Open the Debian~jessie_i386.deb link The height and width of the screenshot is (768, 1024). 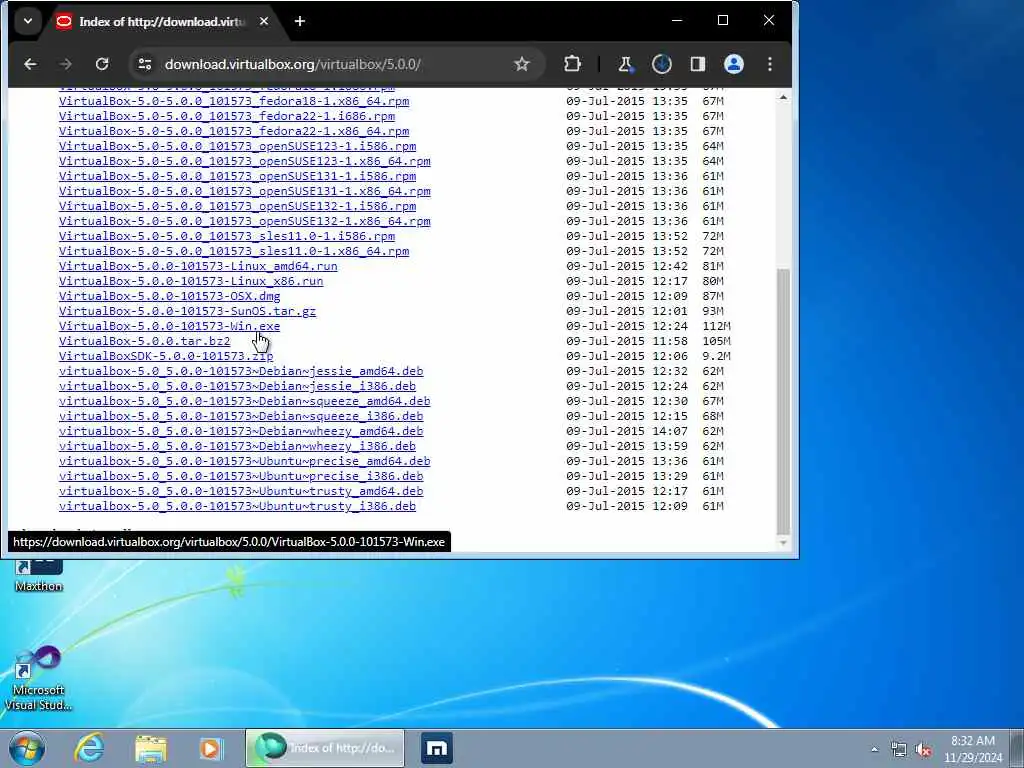pyautogui.click(x=237, y=386)
